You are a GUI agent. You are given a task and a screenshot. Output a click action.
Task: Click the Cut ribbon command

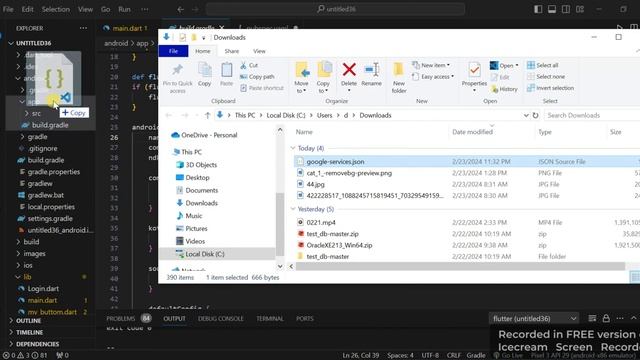tap(249, 65)
